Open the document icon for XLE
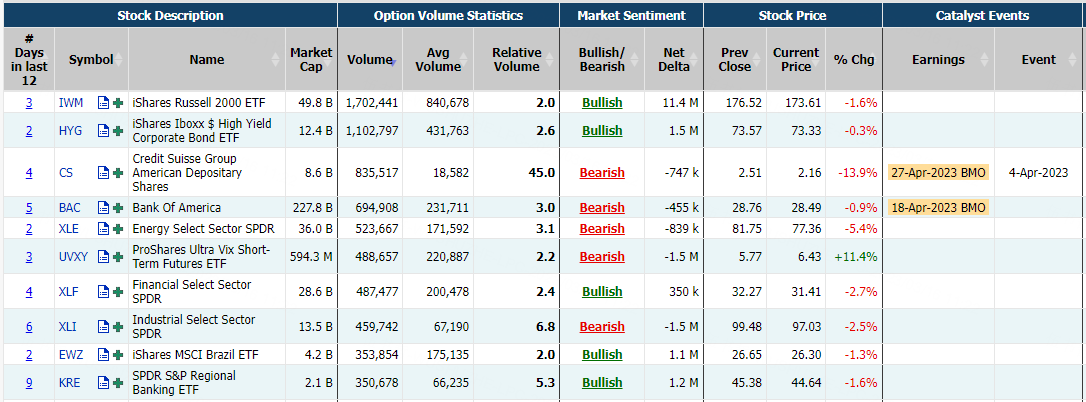Screen dimensions: 1086x402 point(103,229)
